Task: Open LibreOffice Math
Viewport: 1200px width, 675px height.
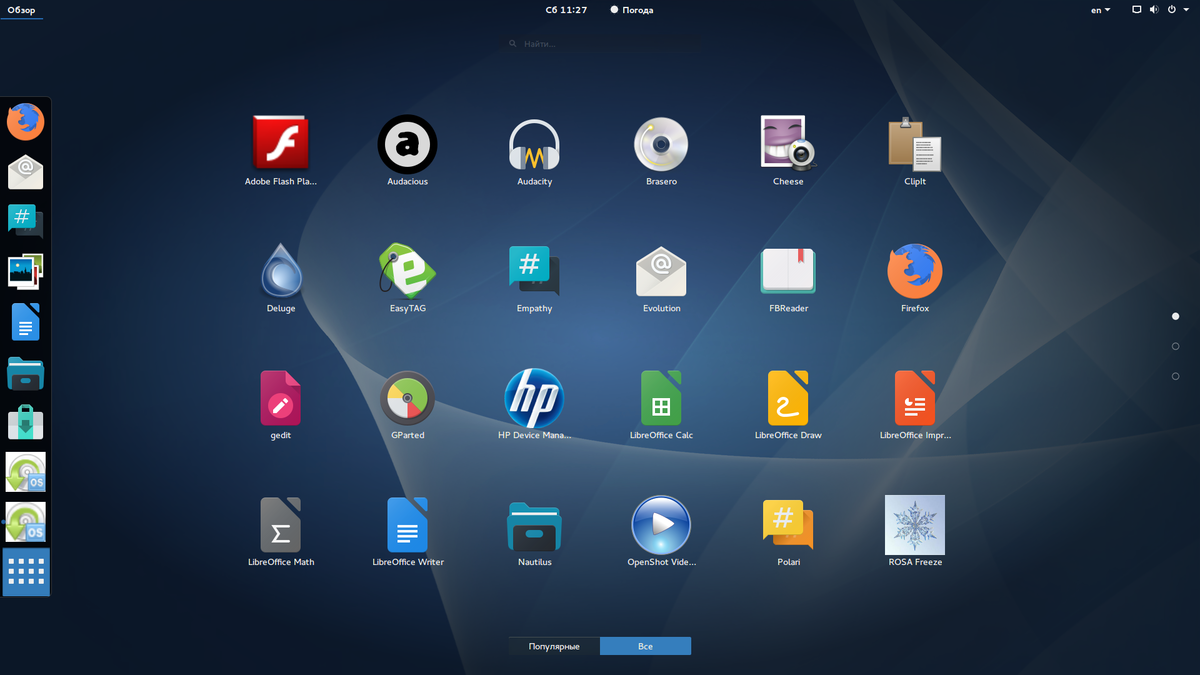Action: (x=281, y=525)
